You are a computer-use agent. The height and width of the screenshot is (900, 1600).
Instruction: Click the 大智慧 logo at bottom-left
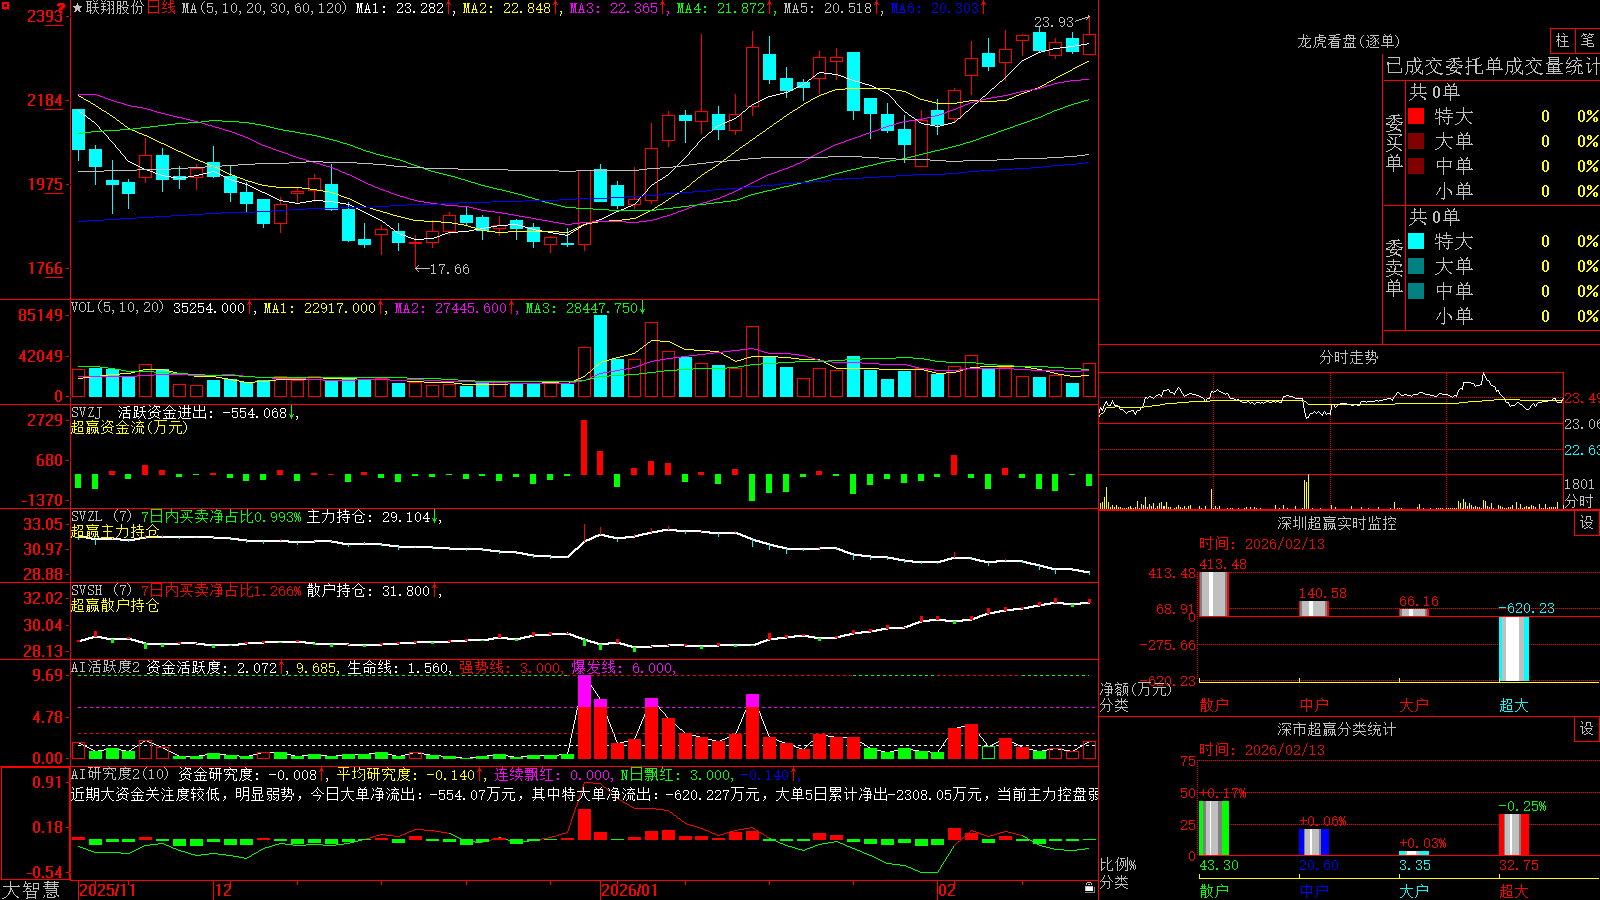(31, 889)
